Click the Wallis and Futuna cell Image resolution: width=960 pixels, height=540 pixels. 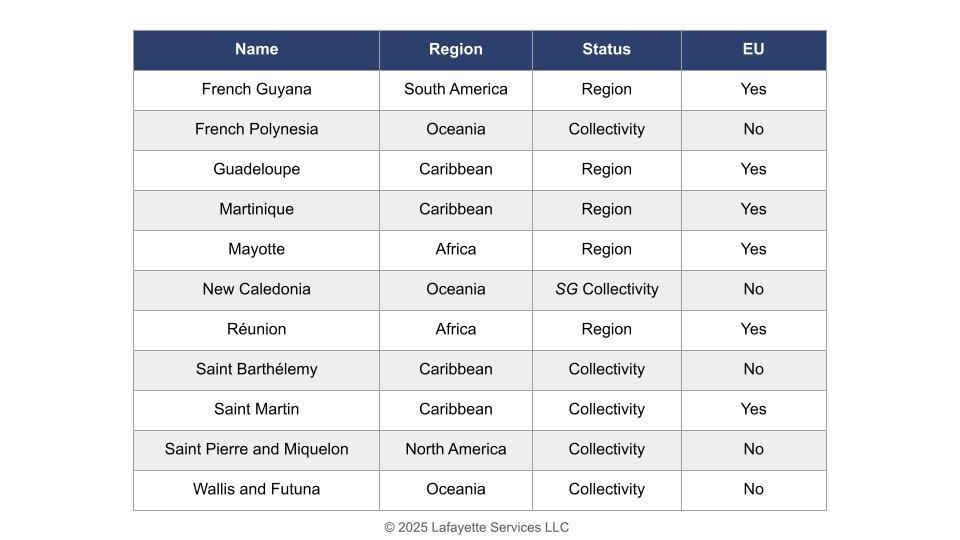(256, 489)
